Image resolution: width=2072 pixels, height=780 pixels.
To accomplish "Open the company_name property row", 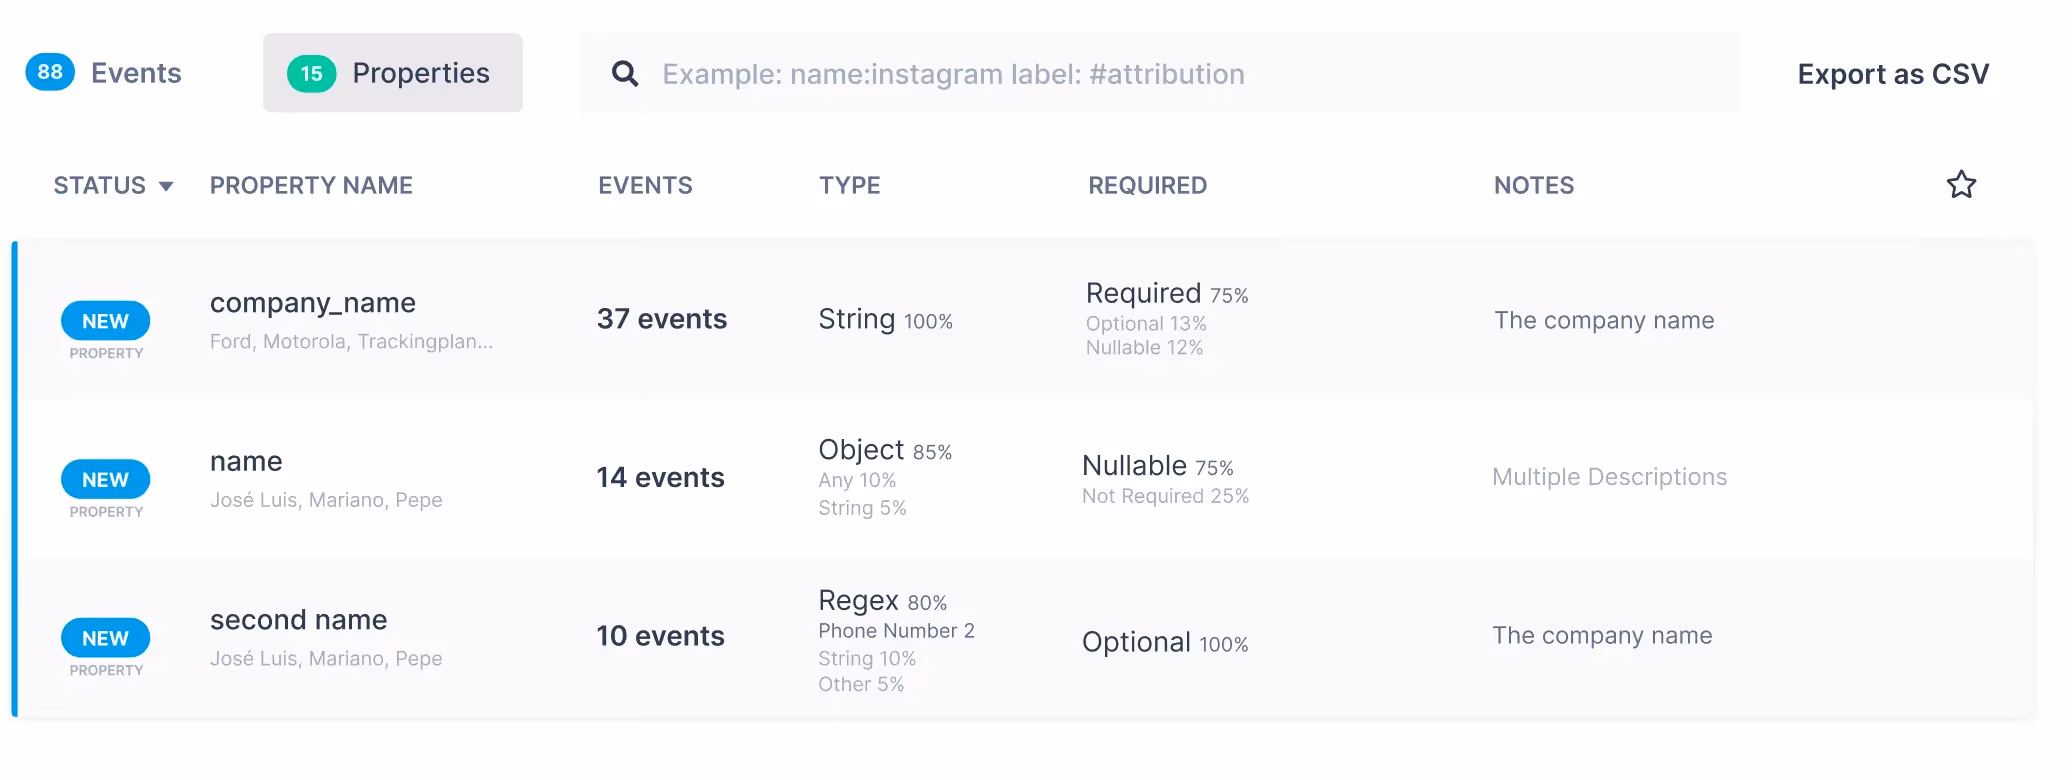I will (x=312, y=303).
